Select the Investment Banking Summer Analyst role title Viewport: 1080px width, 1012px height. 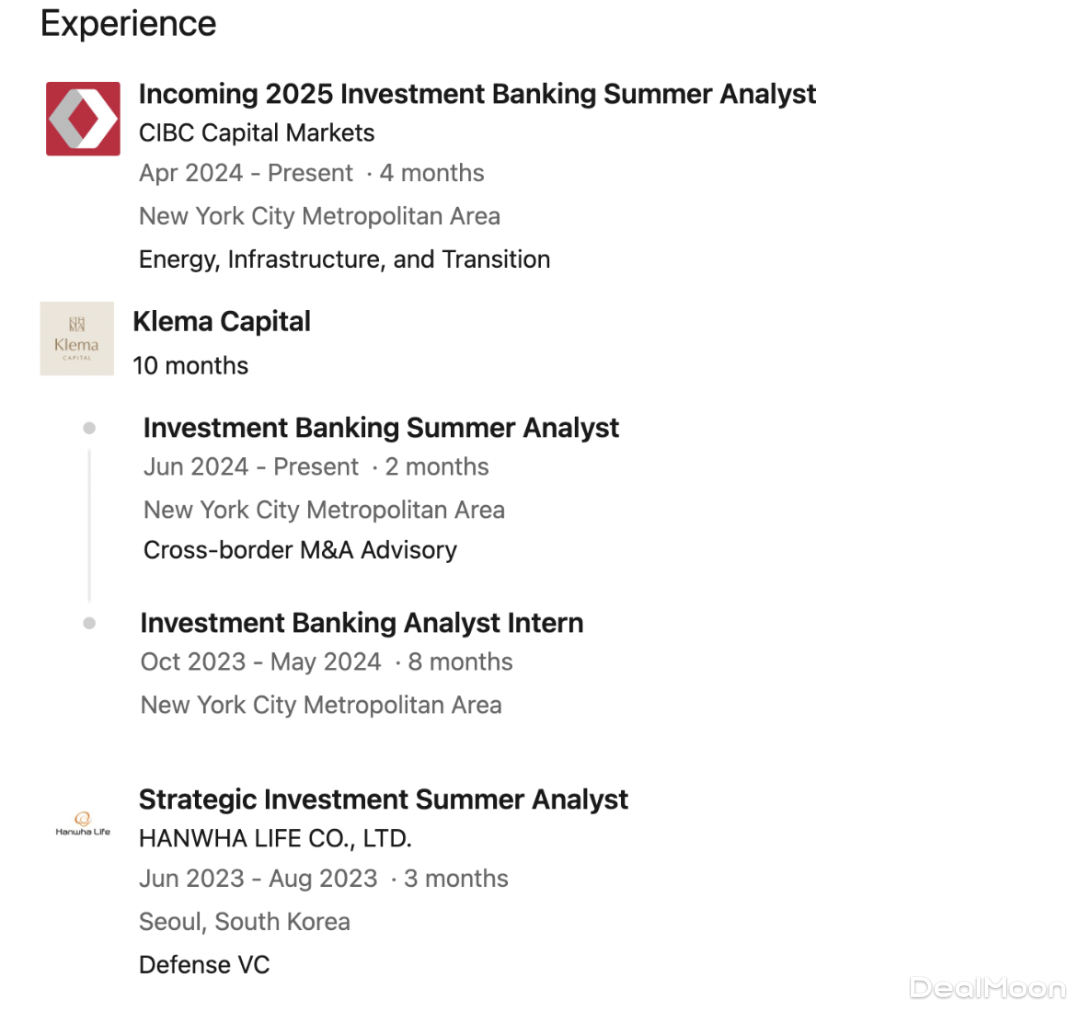pyautogui.click(x=381, y=428)
